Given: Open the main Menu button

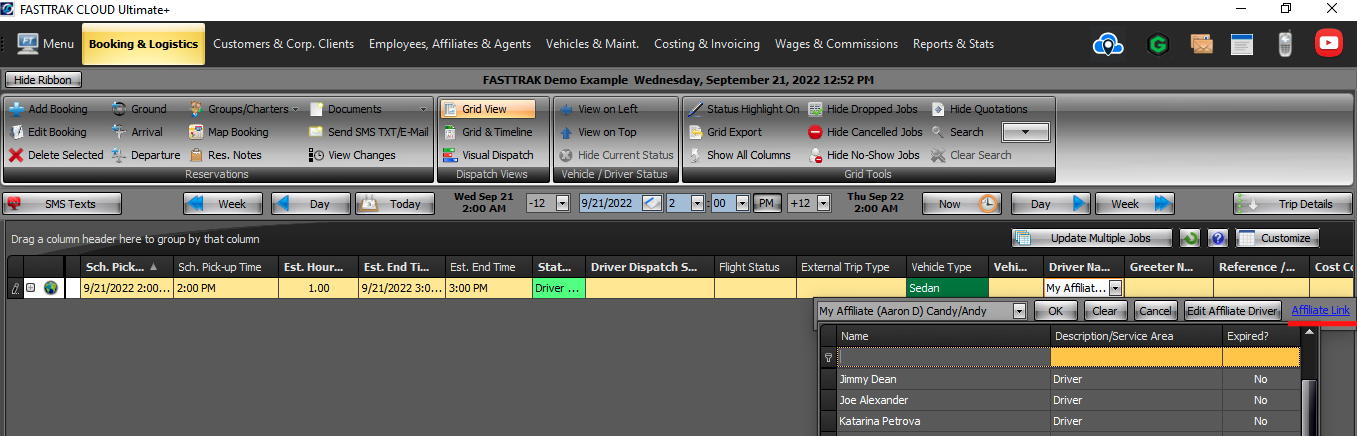Looking at the screenshot, I should click(46, 44).
